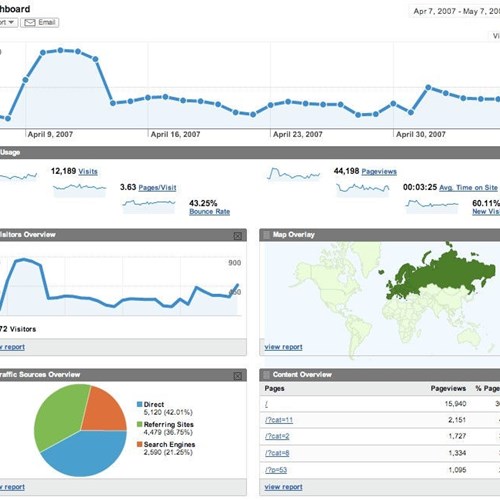The height and width of the screenshot is (500, 500).
Task: Open the Visits report link
Action: click(x=88, y=172)
